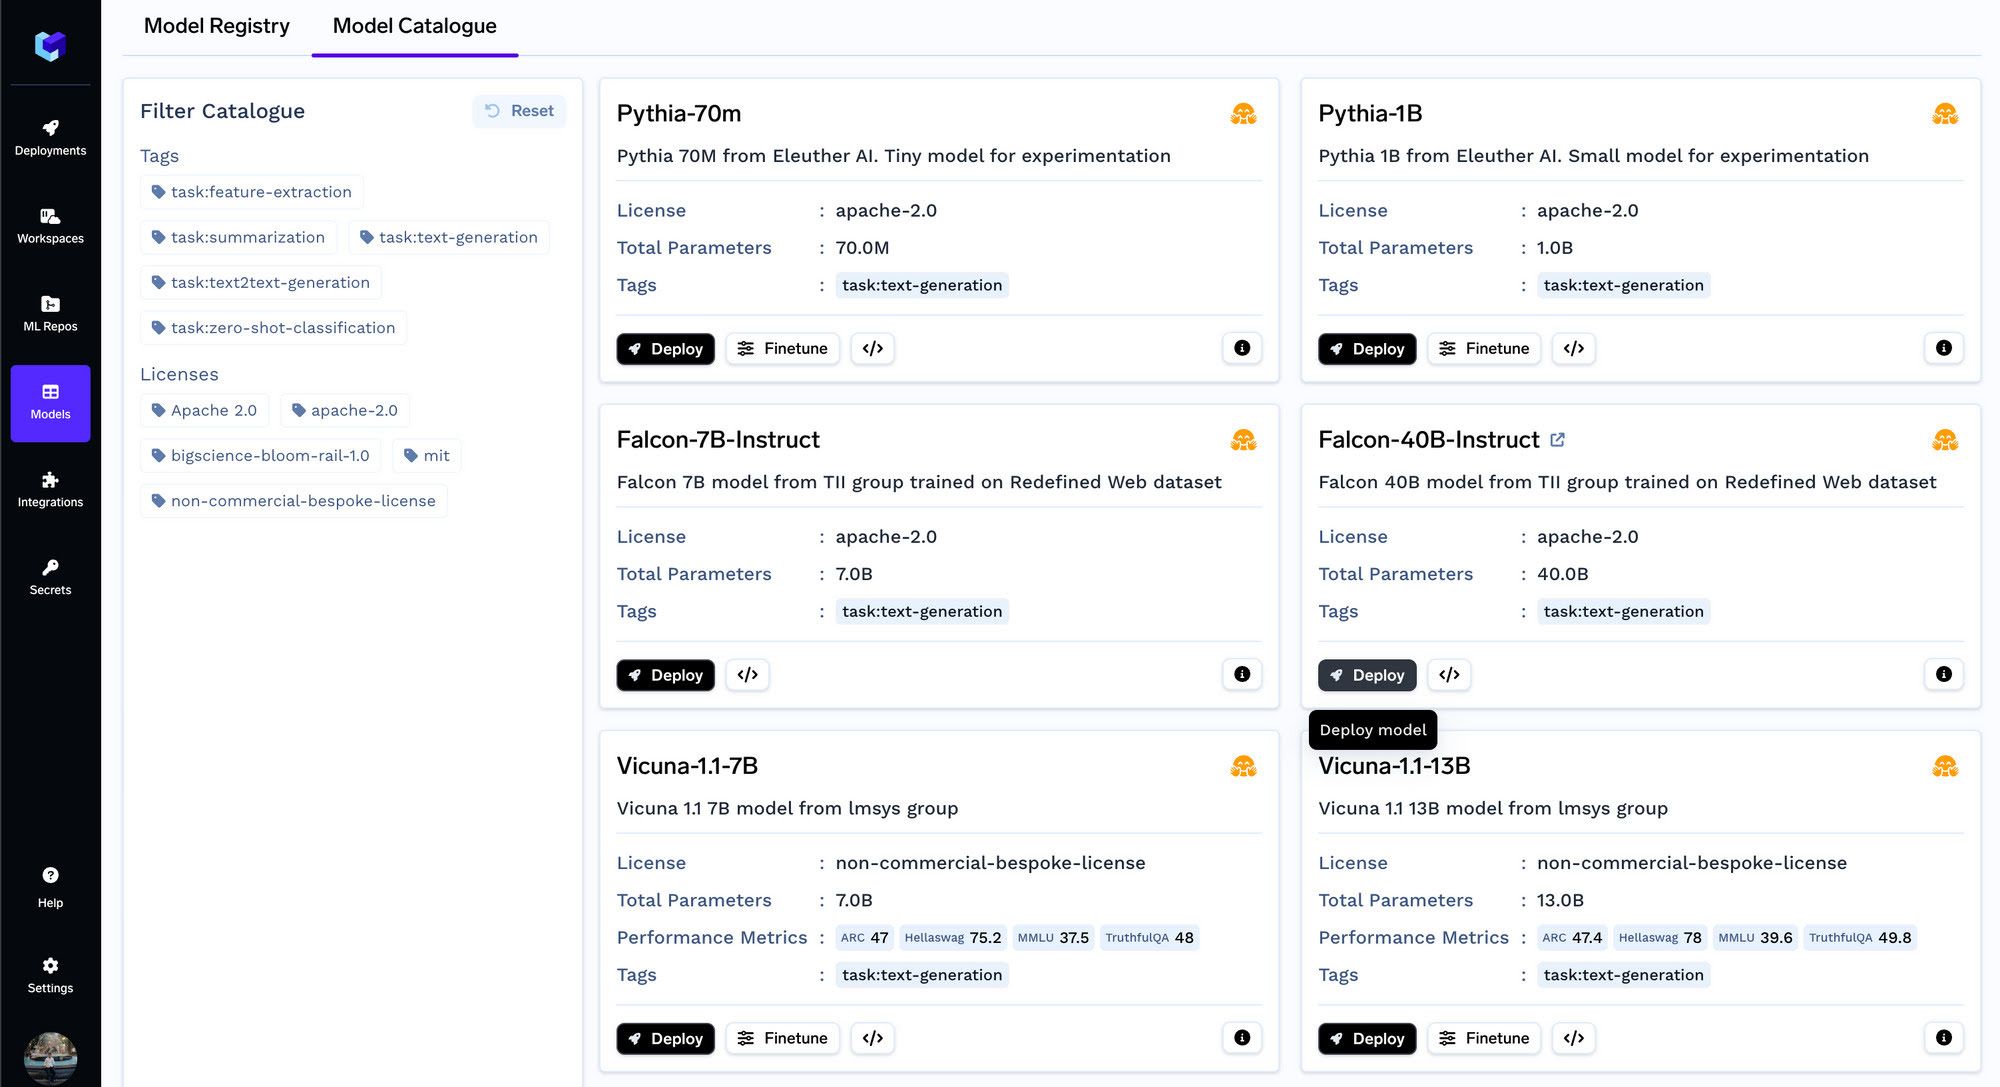Click the Finetune button for Pythia-70m

click(x=782, y=348)
